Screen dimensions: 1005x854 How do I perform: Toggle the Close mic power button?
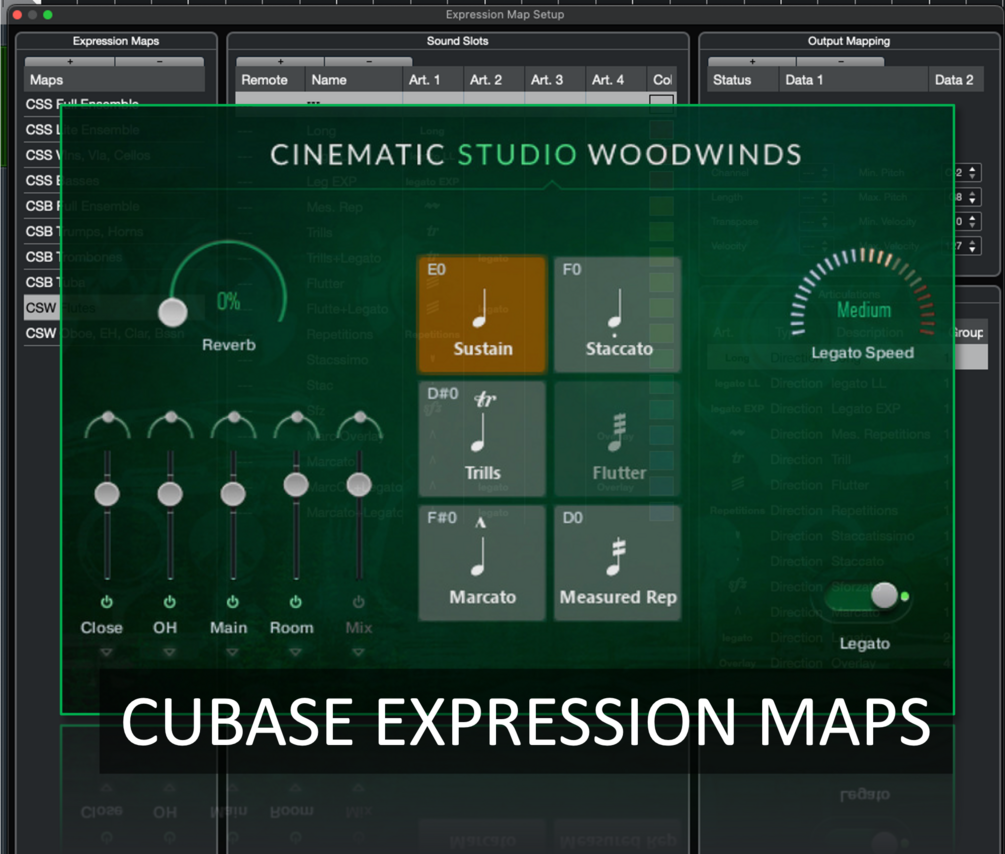(x=106, y=601)
